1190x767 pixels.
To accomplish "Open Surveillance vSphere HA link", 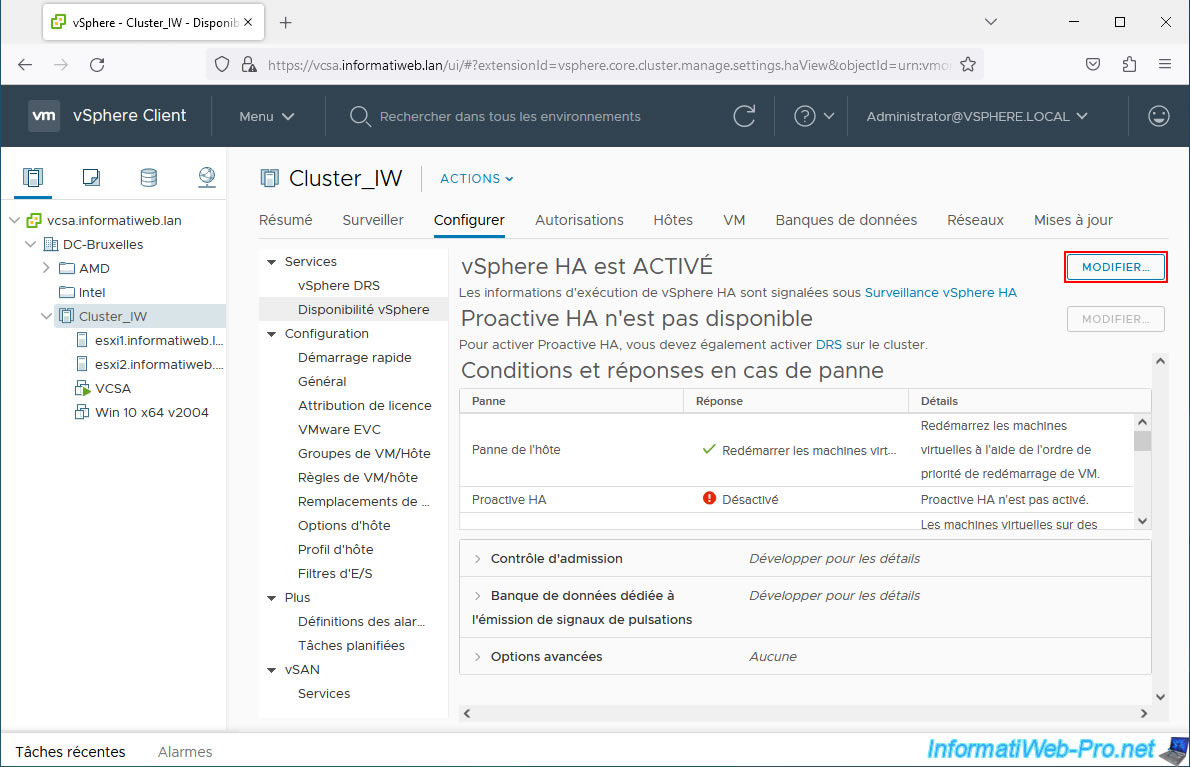I will (940, 293).
